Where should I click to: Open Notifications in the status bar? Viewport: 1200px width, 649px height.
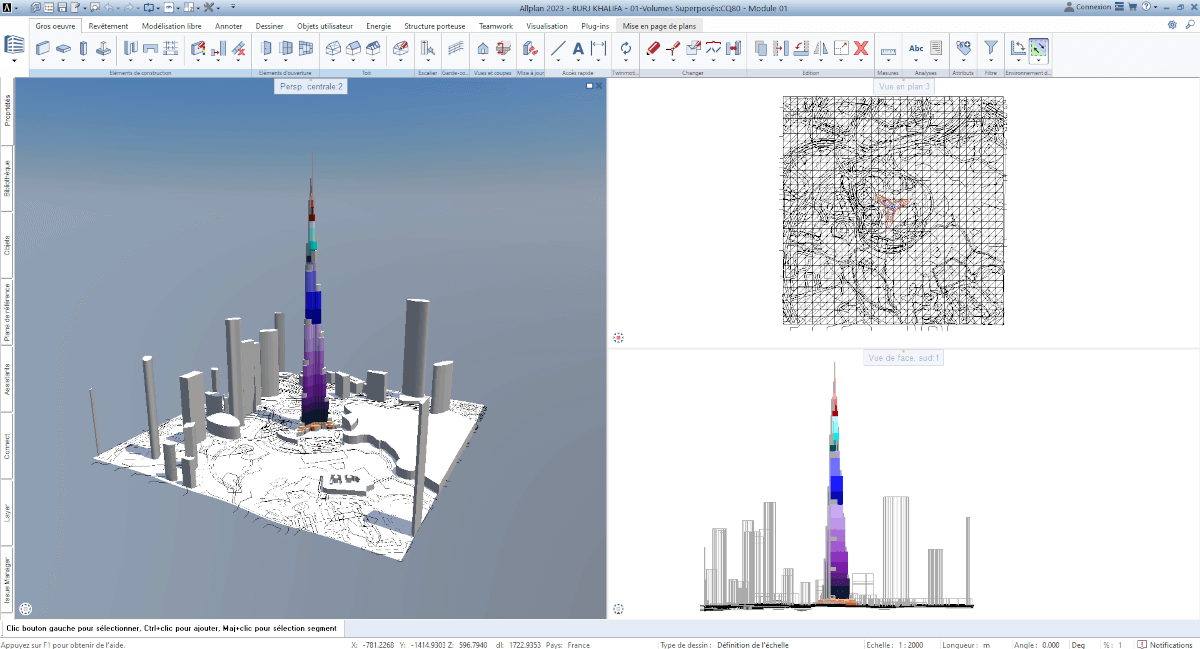(1166, 645)
